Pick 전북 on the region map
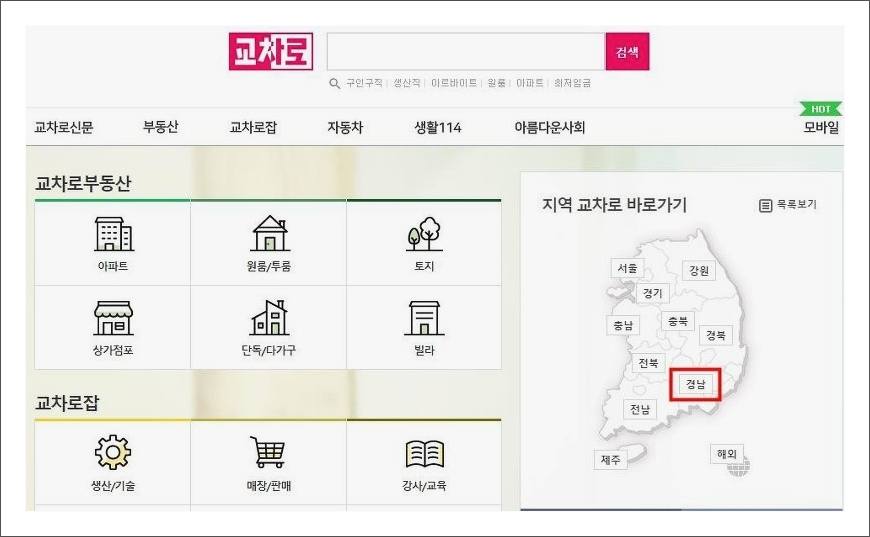The width and height of the screenshot is (870, 537). point(648,363)
